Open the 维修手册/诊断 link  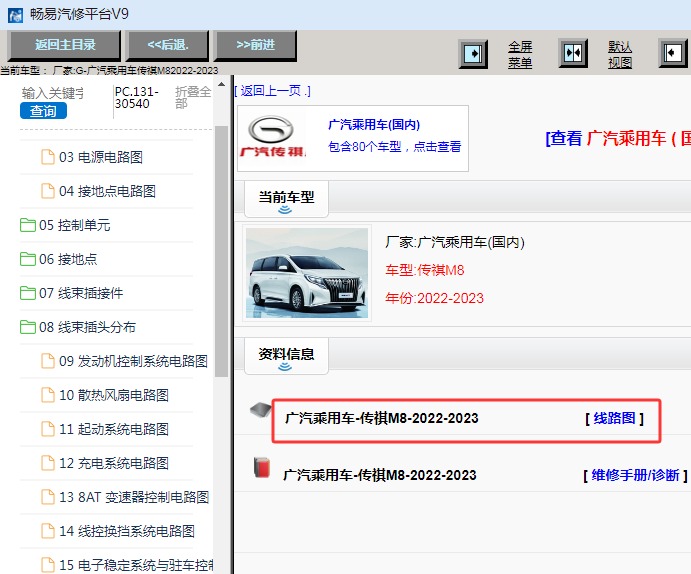tap(635, 475)
